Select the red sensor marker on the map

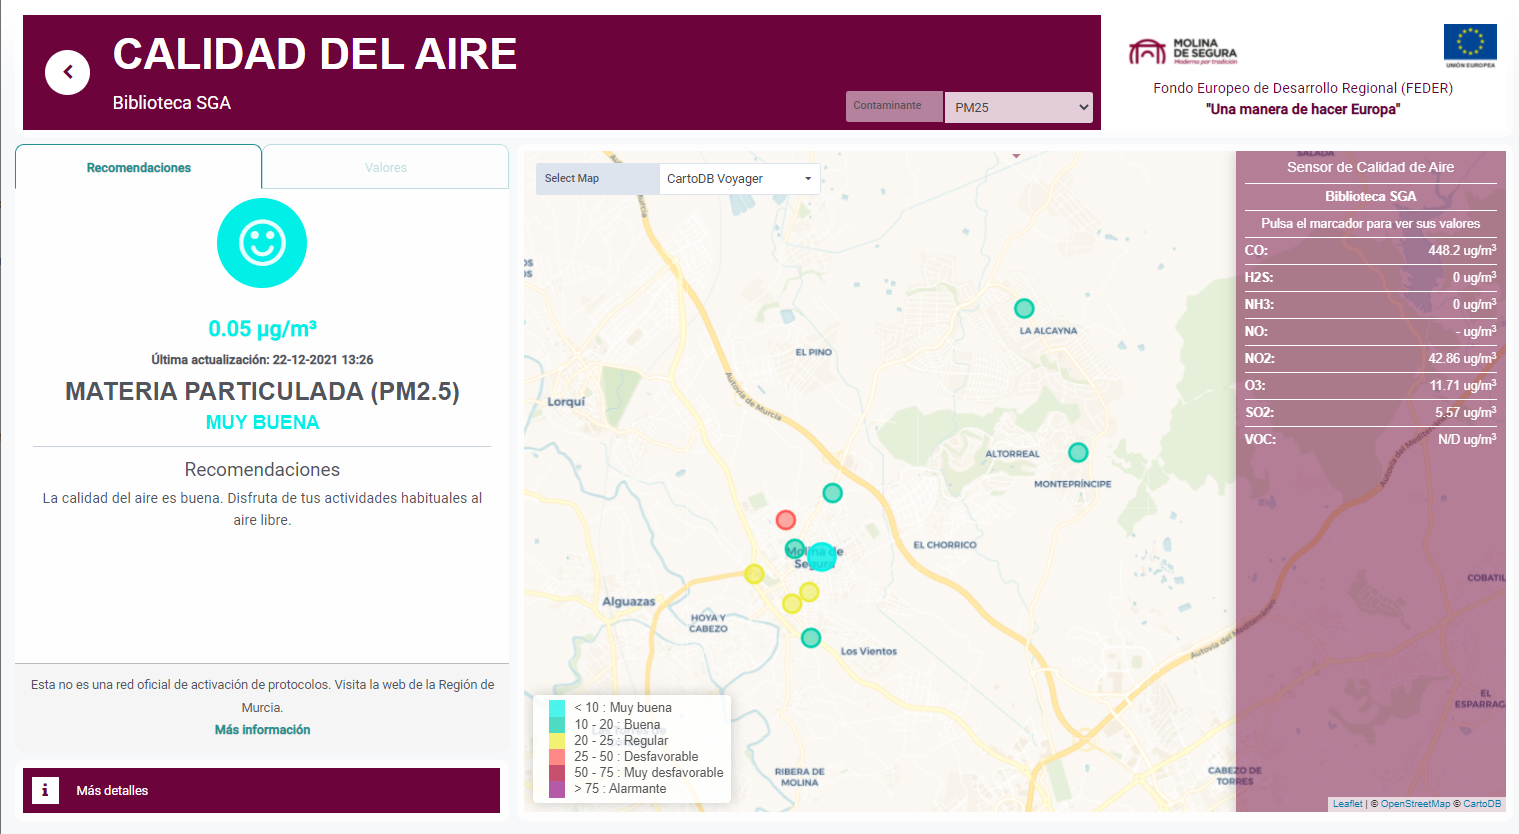[786, 520]
